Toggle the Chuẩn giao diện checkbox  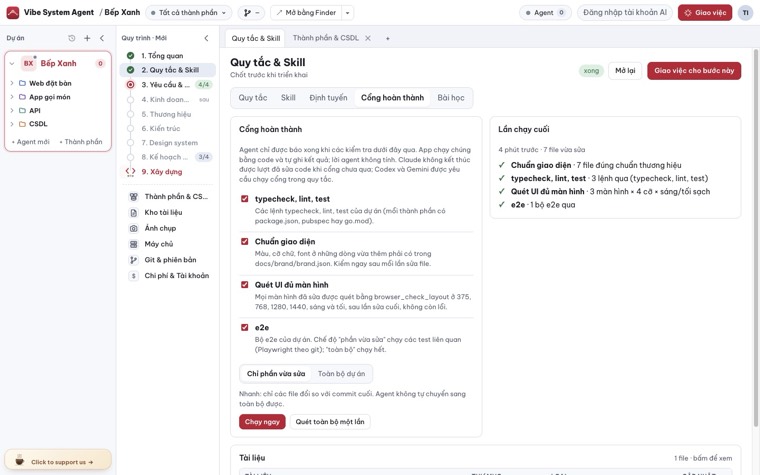tap(245, 241)
